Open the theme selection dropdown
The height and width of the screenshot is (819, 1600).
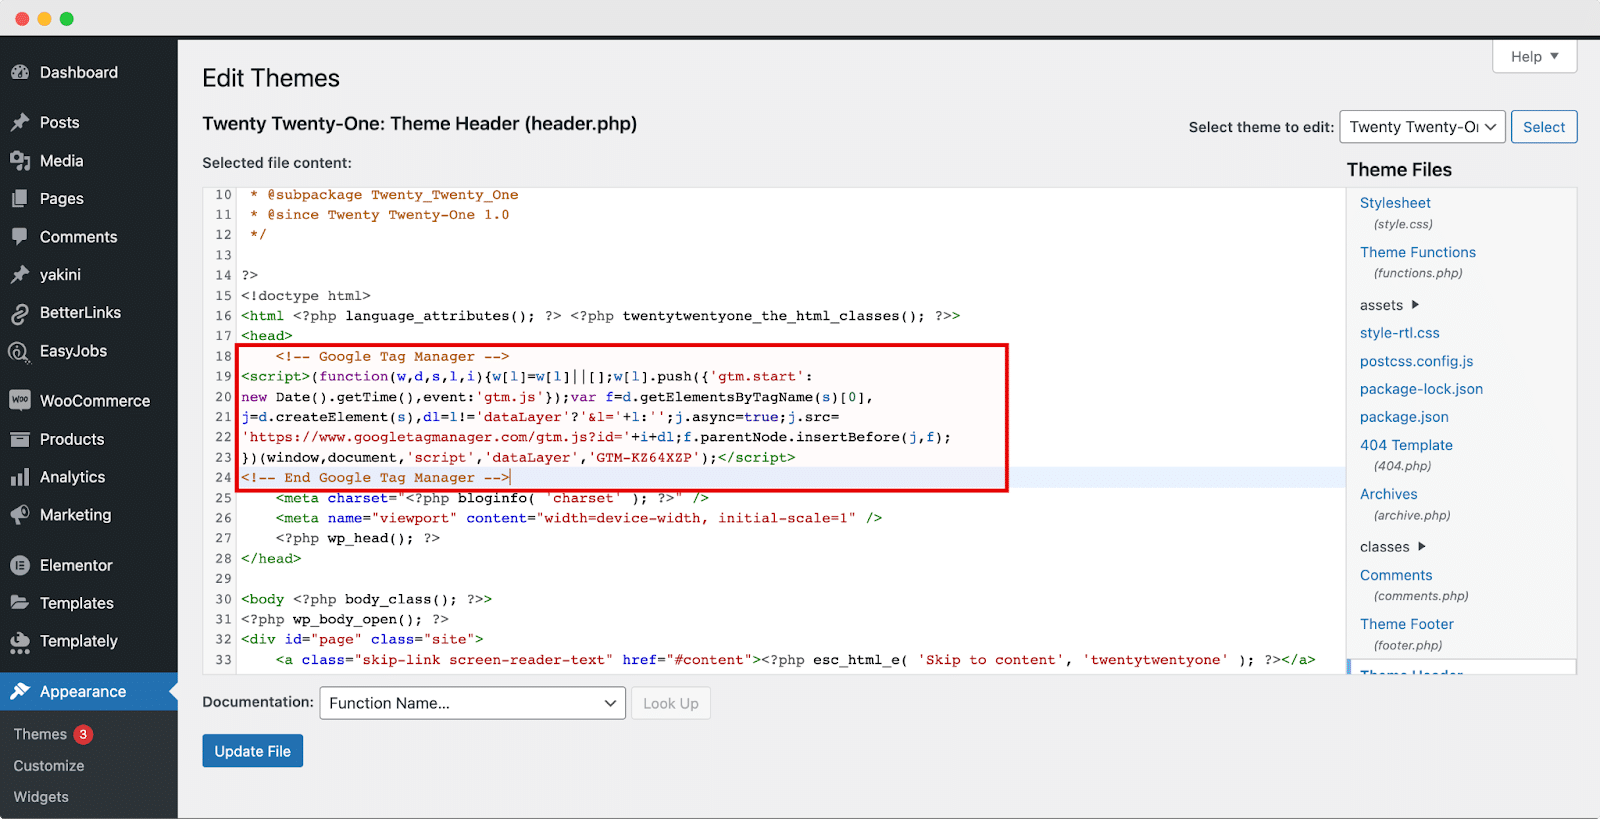coord(1422,127)
